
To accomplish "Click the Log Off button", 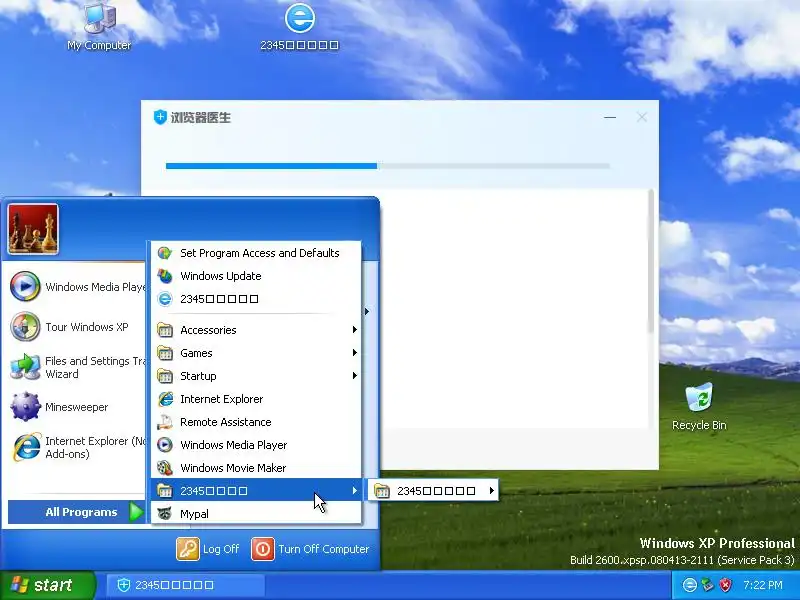I will click(208, 549).
